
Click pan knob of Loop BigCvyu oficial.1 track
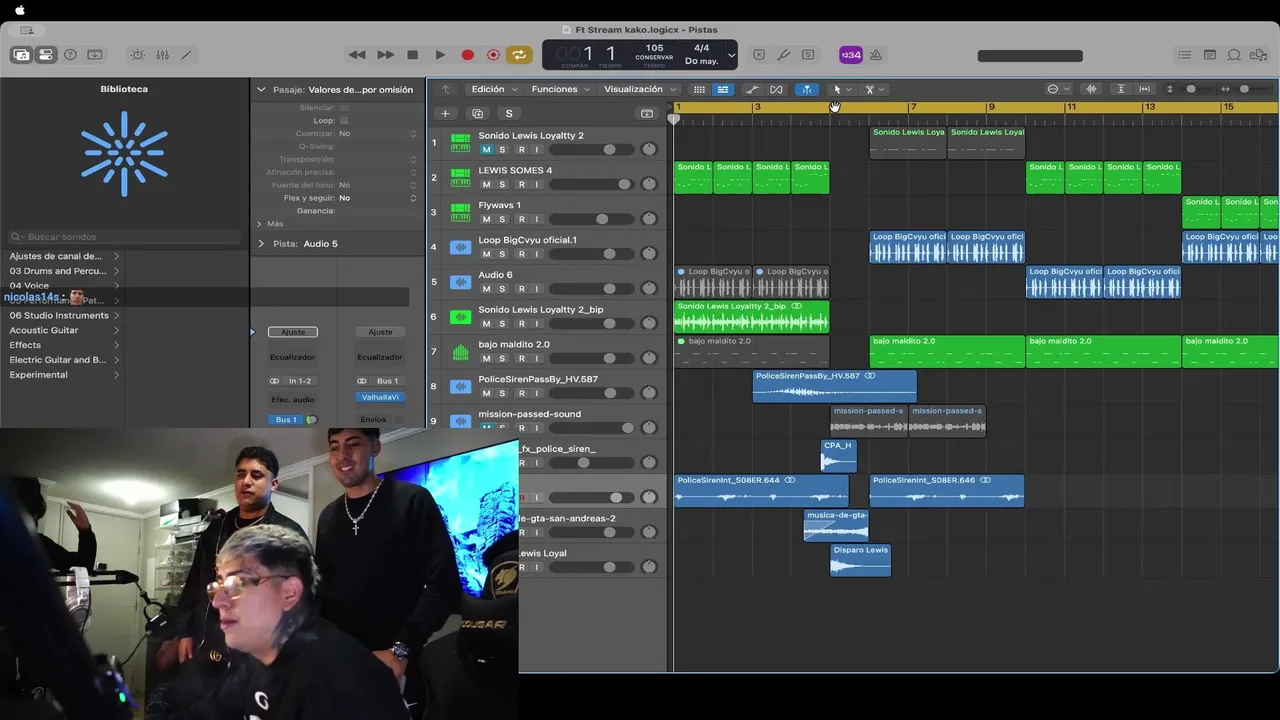tap(649, 254)
